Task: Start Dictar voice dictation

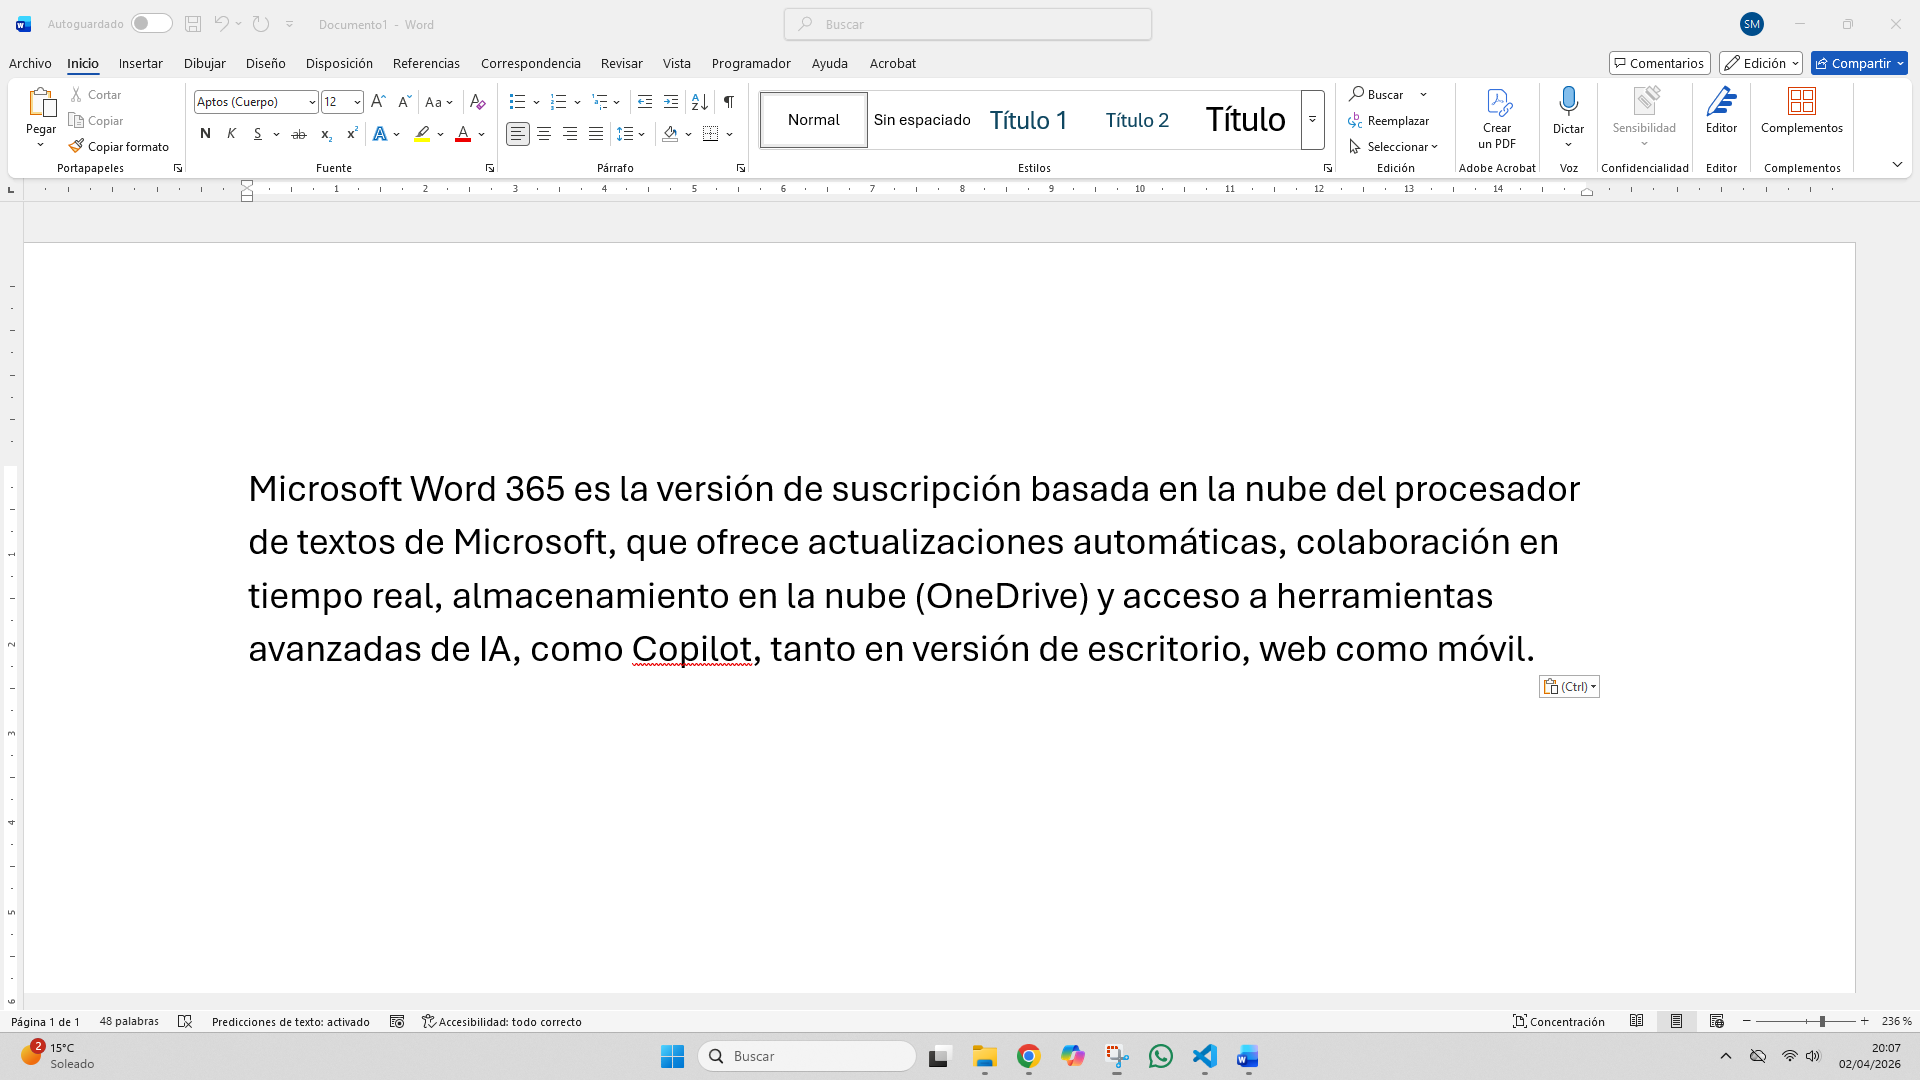Action: [1567, 110]
